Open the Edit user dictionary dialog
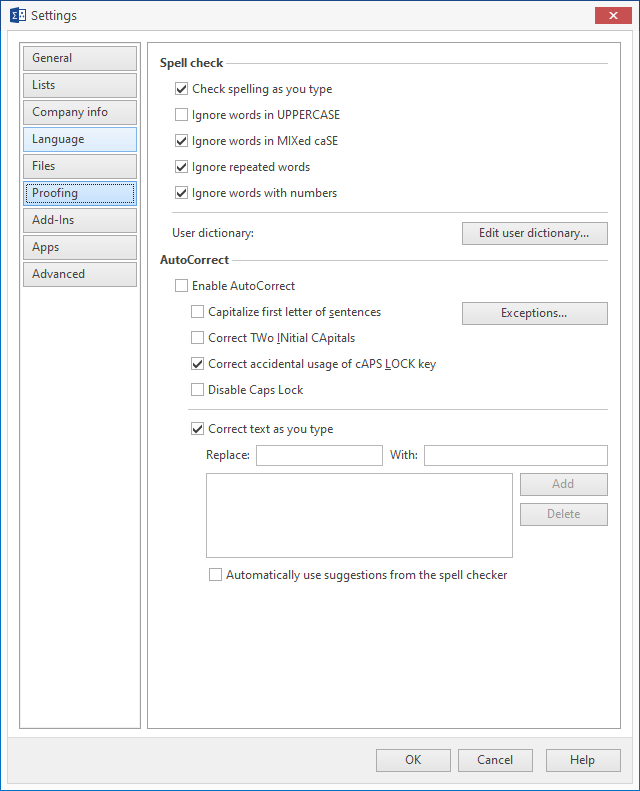The image size is (640, 791). pos(535,234)
